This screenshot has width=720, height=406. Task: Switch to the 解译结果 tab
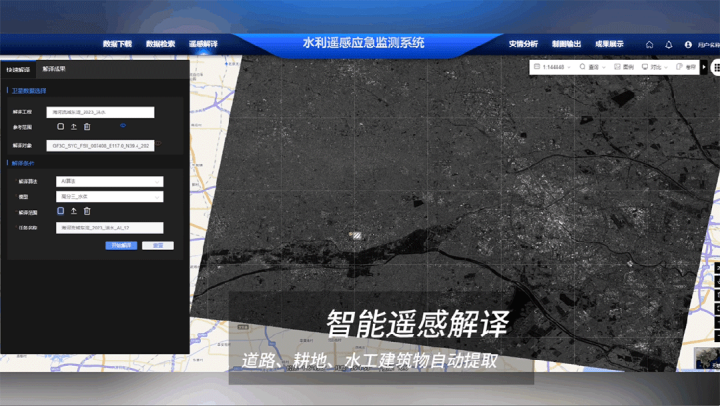(x=54, y=69)
